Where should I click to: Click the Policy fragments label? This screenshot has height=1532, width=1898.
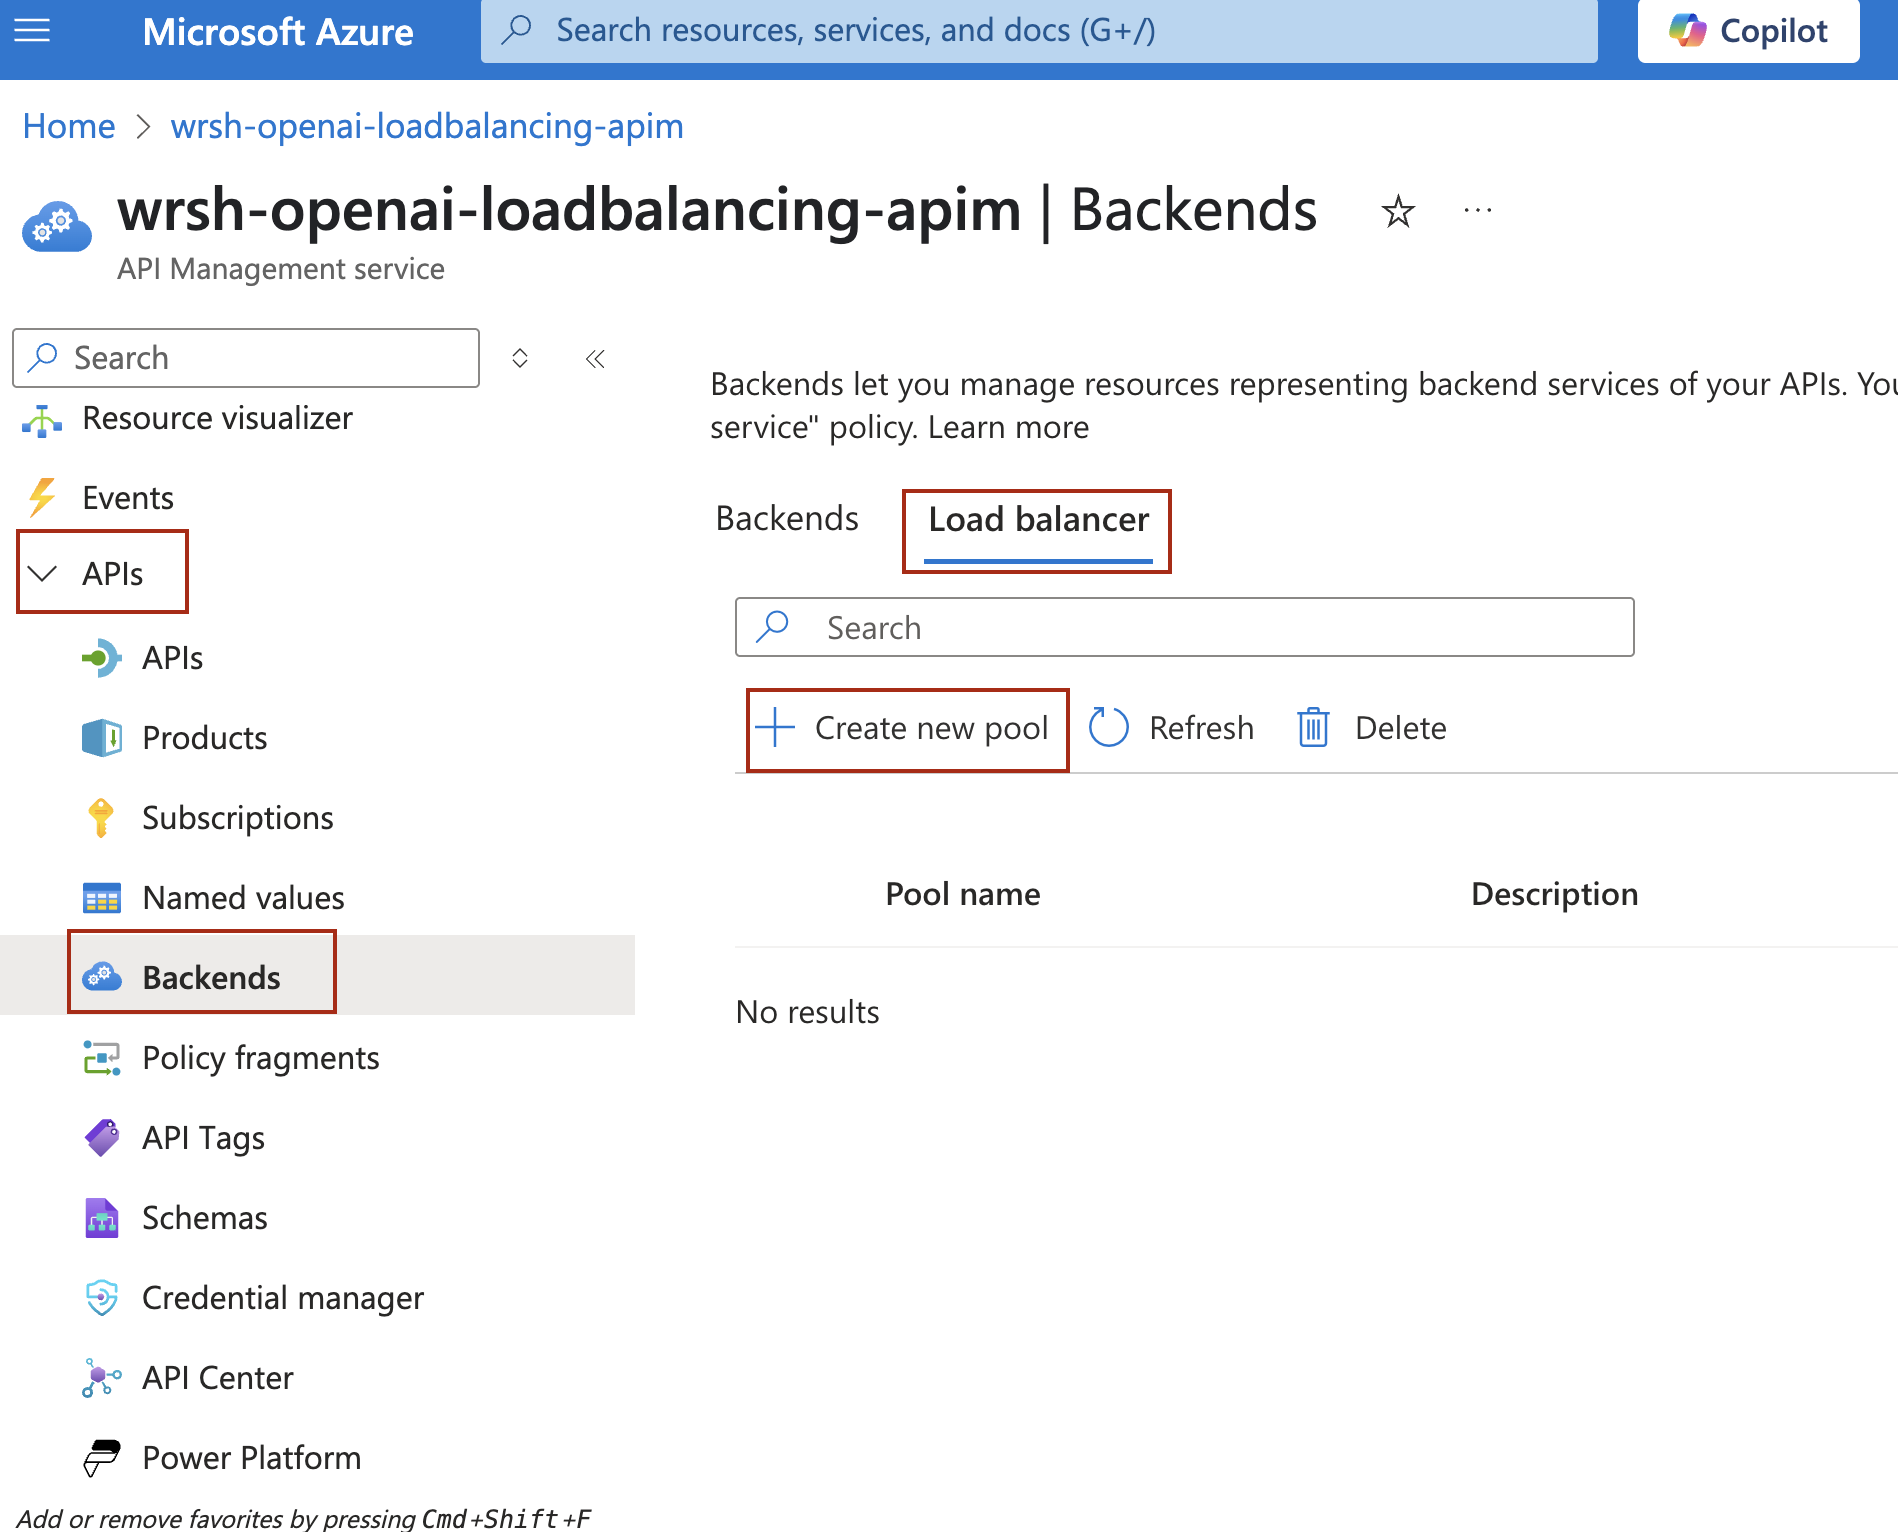point(261,1058)
